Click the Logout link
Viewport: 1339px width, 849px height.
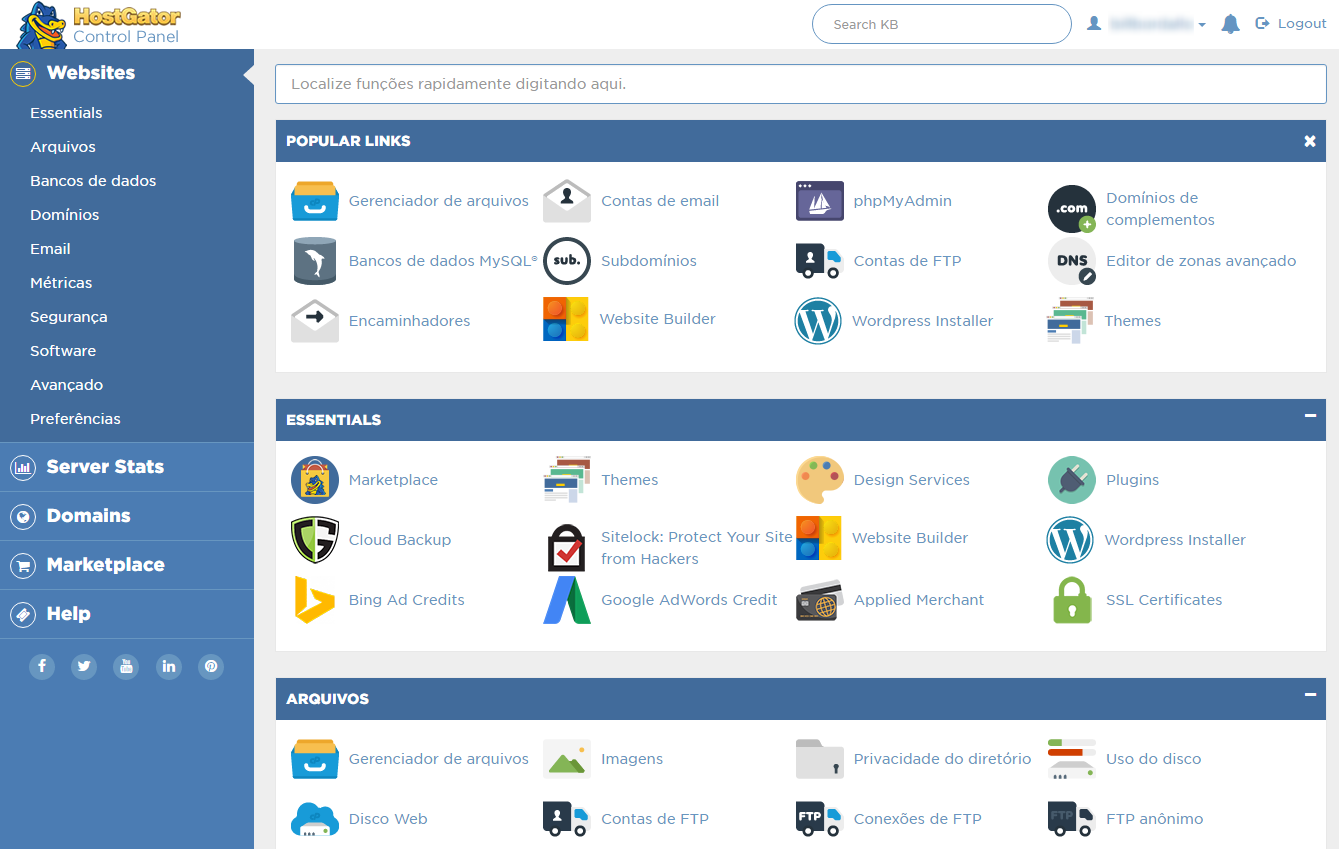click(x=1291, y=24)
